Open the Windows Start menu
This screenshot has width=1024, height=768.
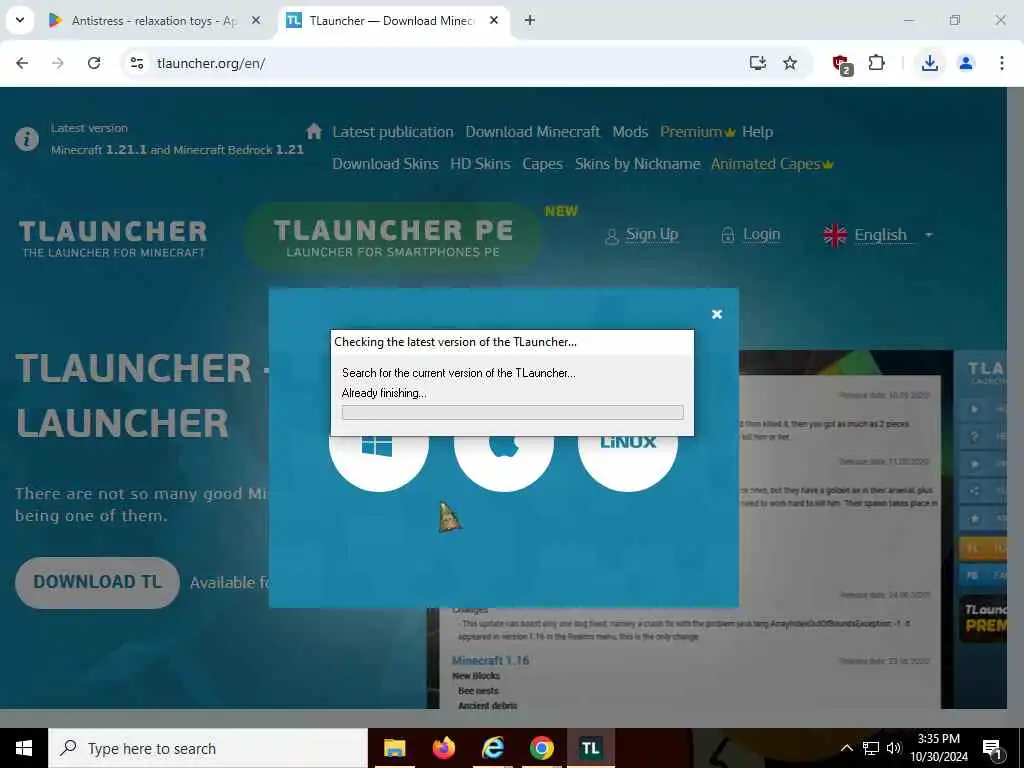(24, 748)
